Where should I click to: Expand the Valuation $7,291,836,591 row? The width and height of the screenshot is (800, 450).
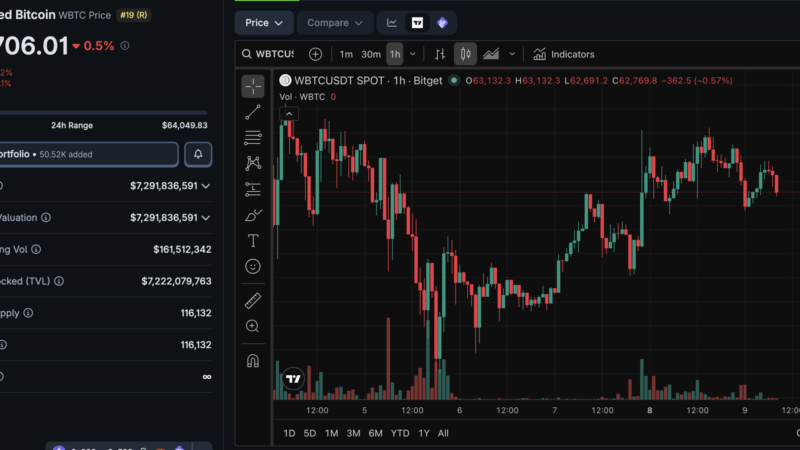(206, 218)
